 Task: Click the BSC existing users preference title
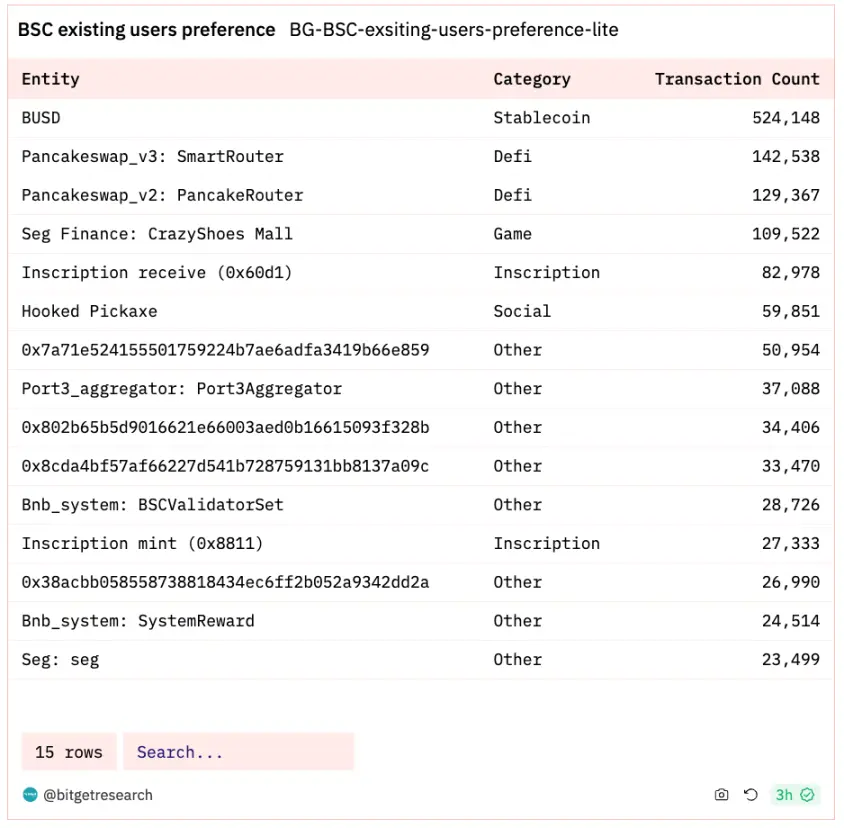(x=146, y=30)
